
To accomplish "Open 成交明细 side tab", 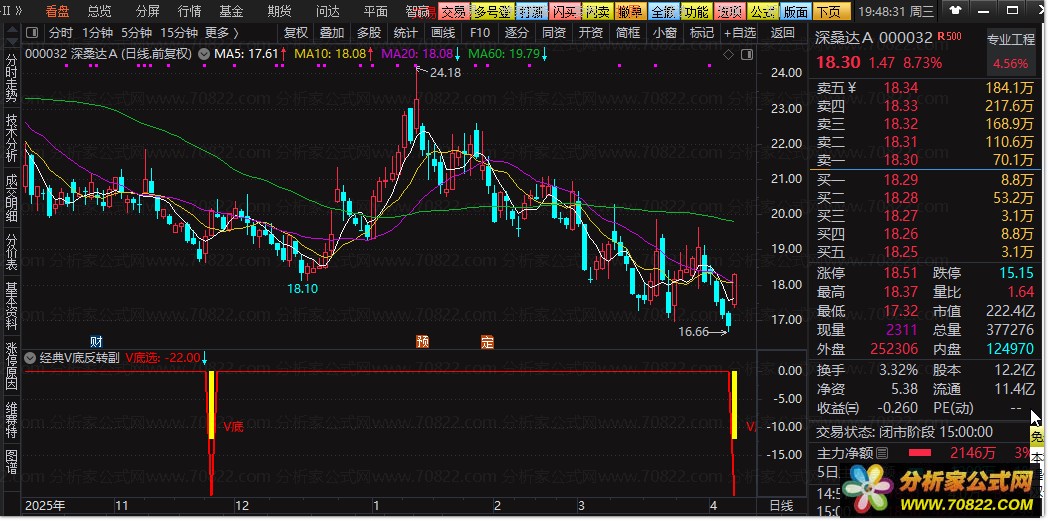I will (x=11, y=198).
